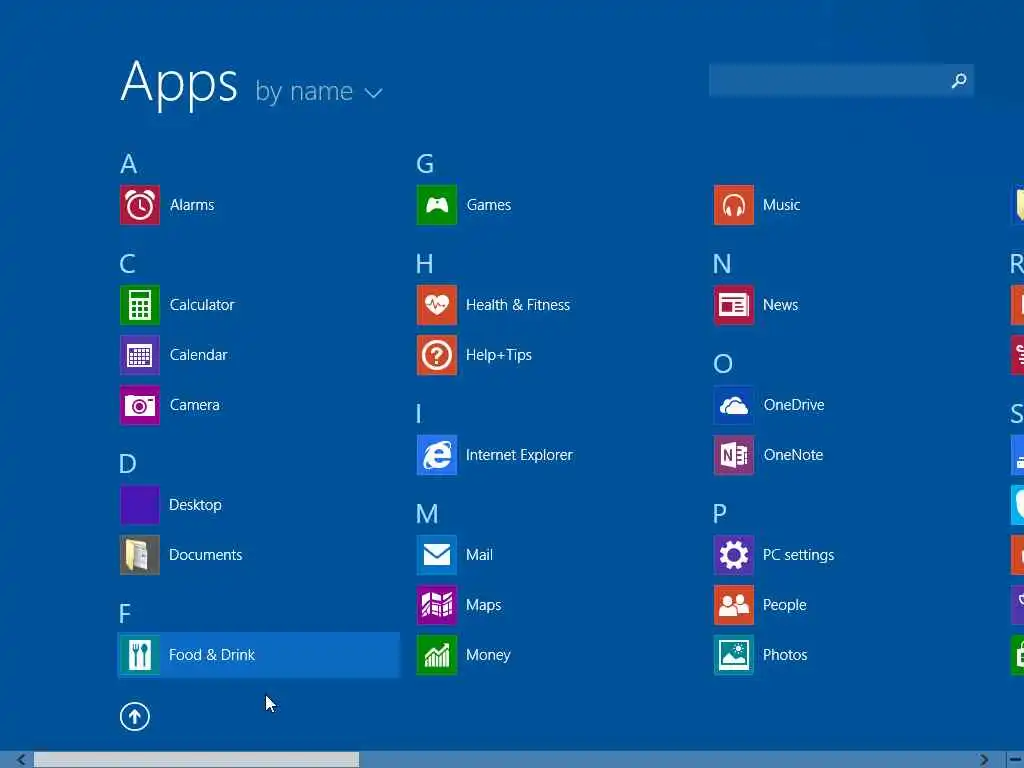Launch the People app icon

734,605
